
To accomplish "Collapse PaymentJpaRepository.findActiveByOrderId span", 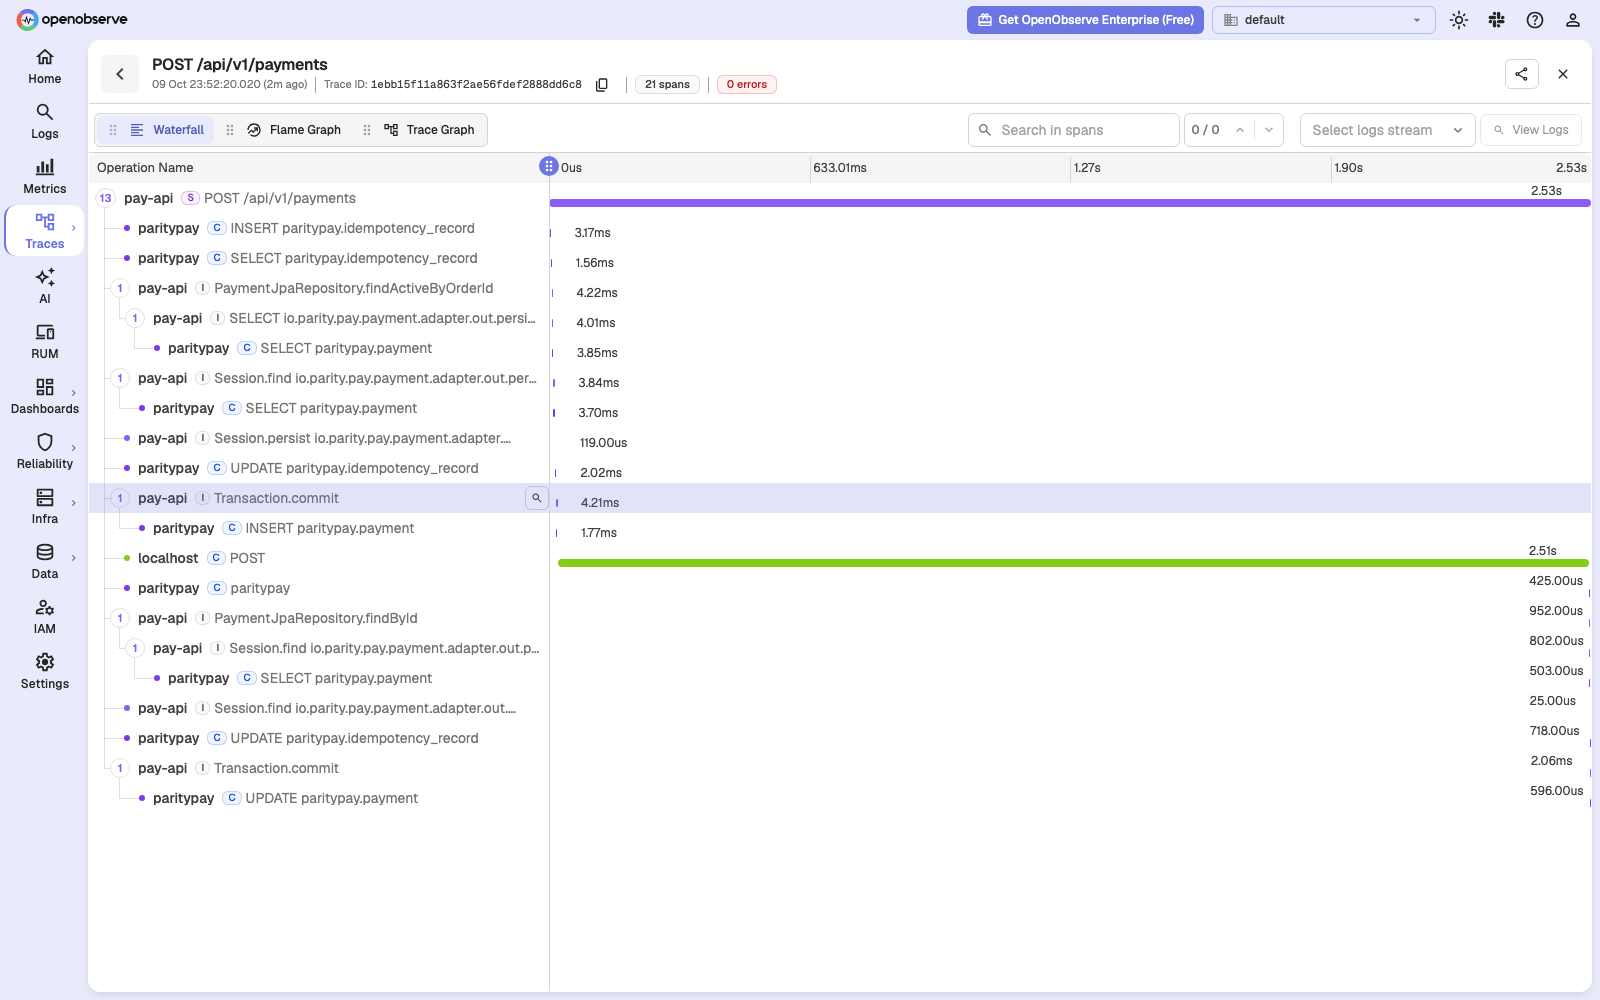I will tap(120, 288).
